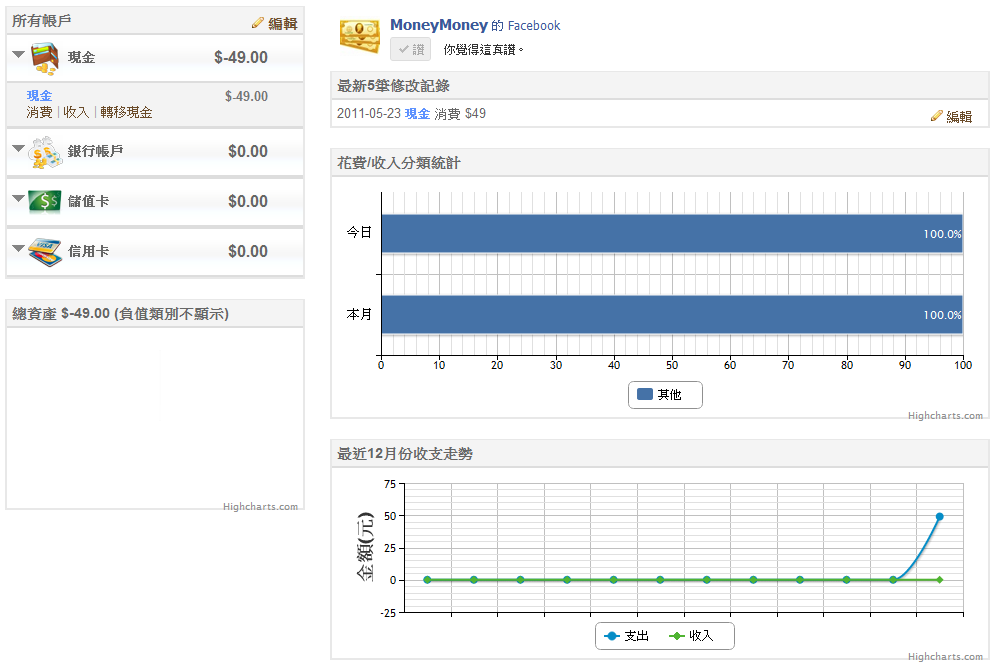
Task: Toggle 支出 series in trend chart legend
Action: click(626, 636)
